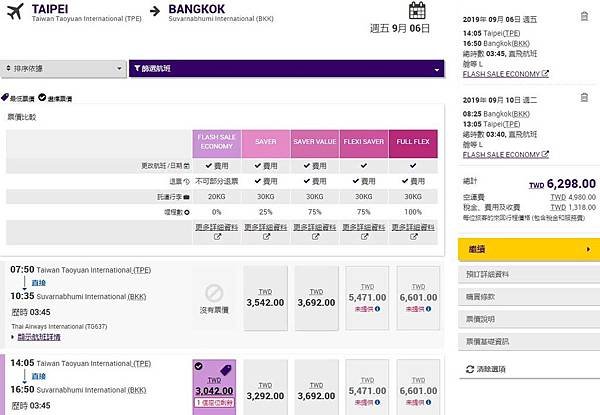The width and height of the screenshot is (600, 415).
Task: Delete the 09月06日 outbound flight with trash icon
Action: click(x=584, y=16)
